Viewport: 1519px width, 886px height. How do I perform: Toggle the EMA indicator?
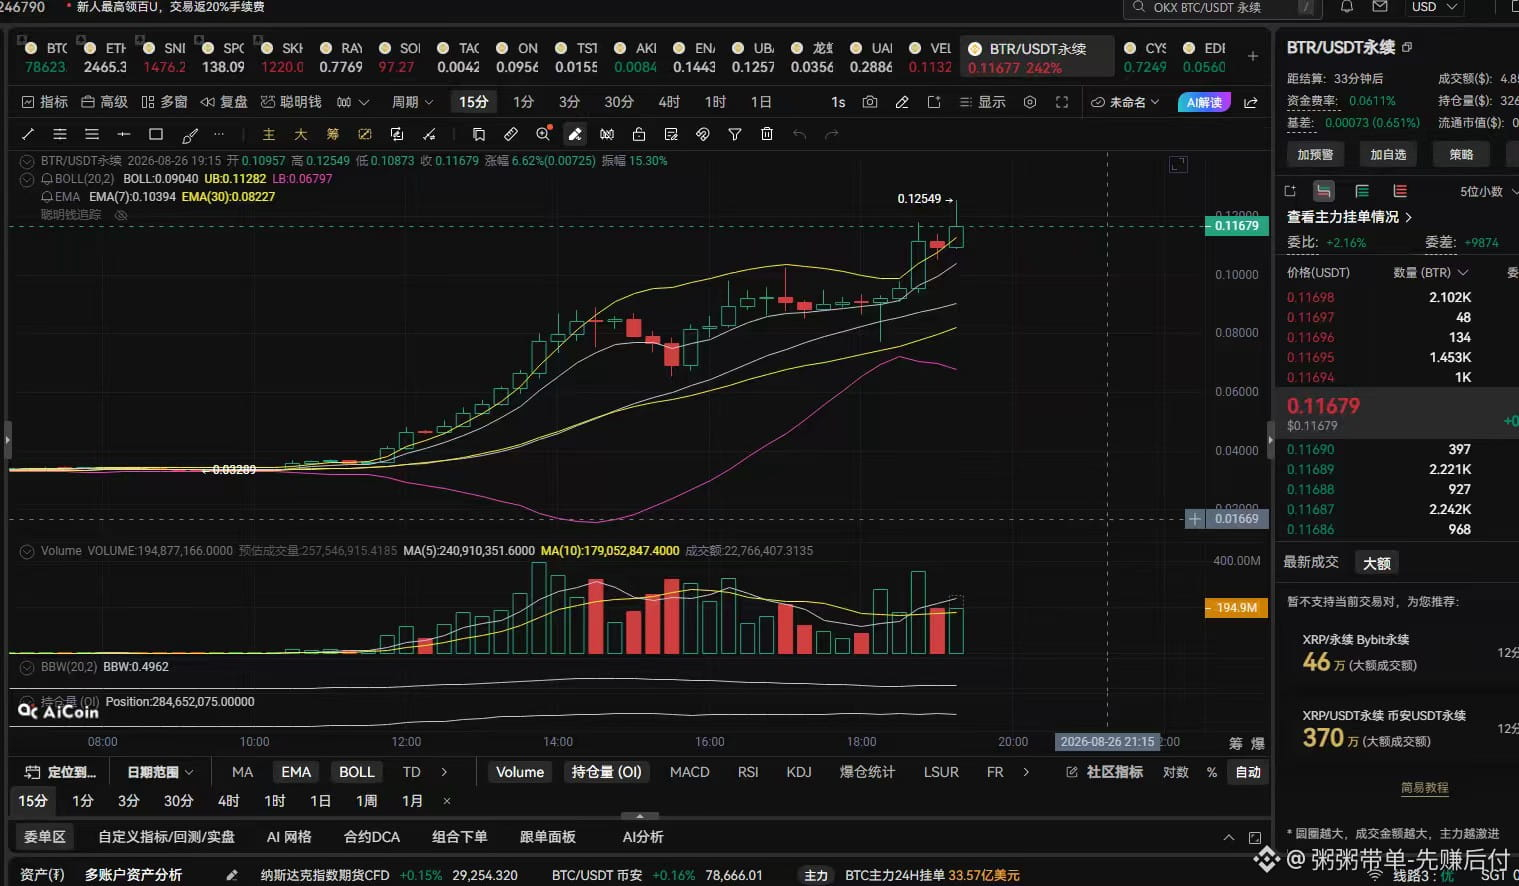pyautogui.click(x=296, y=772)
